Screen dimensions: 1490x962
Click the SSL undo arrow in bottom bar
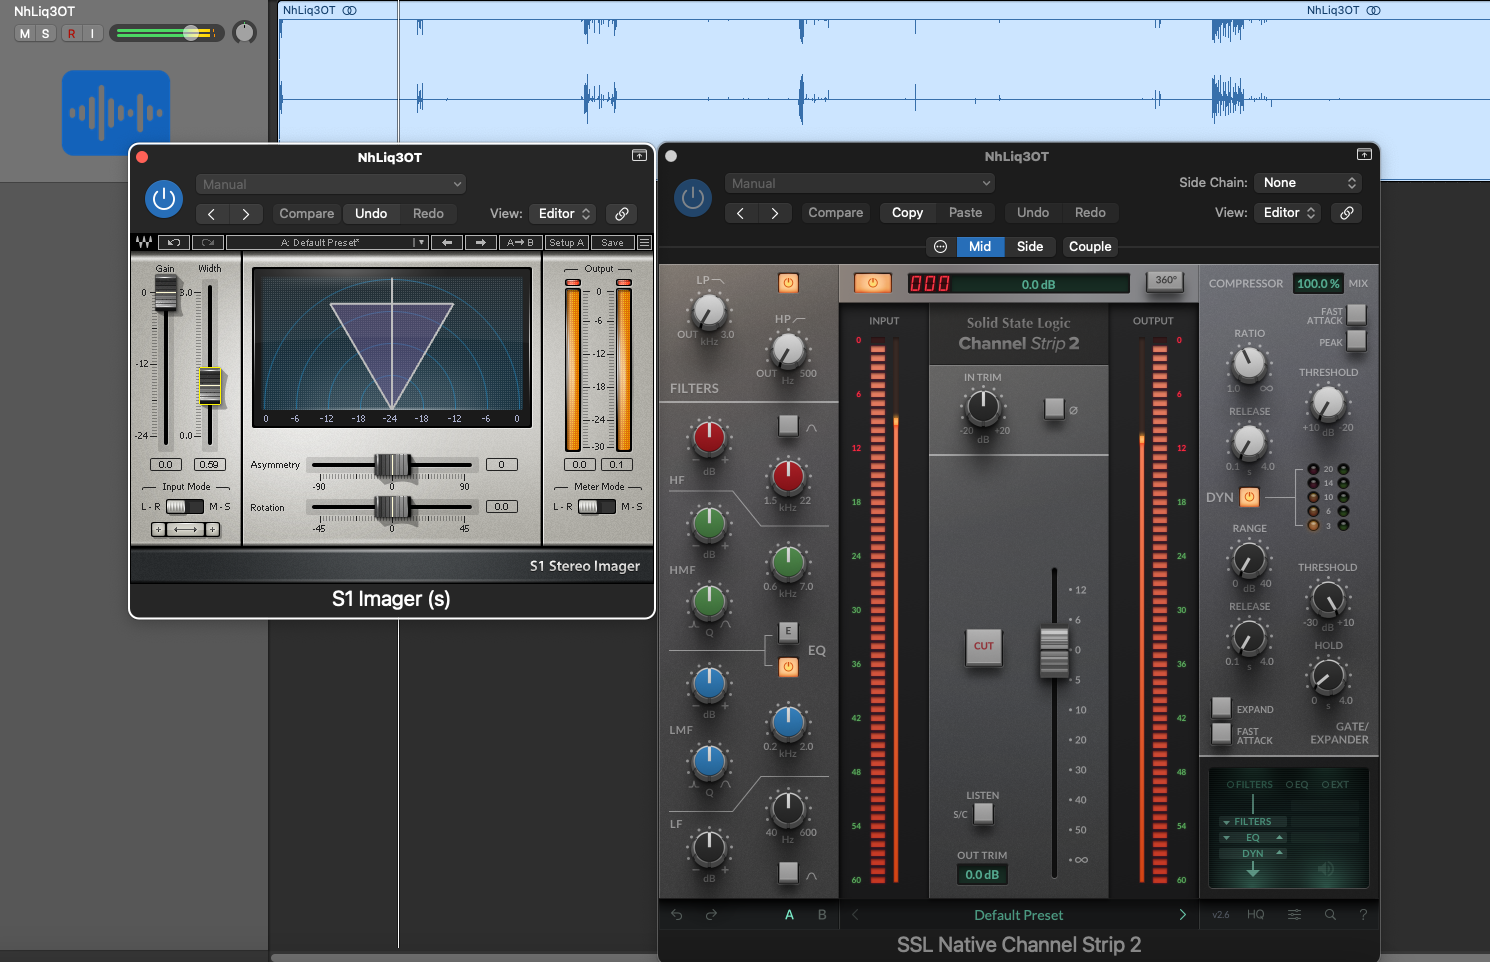pos(677,915)
